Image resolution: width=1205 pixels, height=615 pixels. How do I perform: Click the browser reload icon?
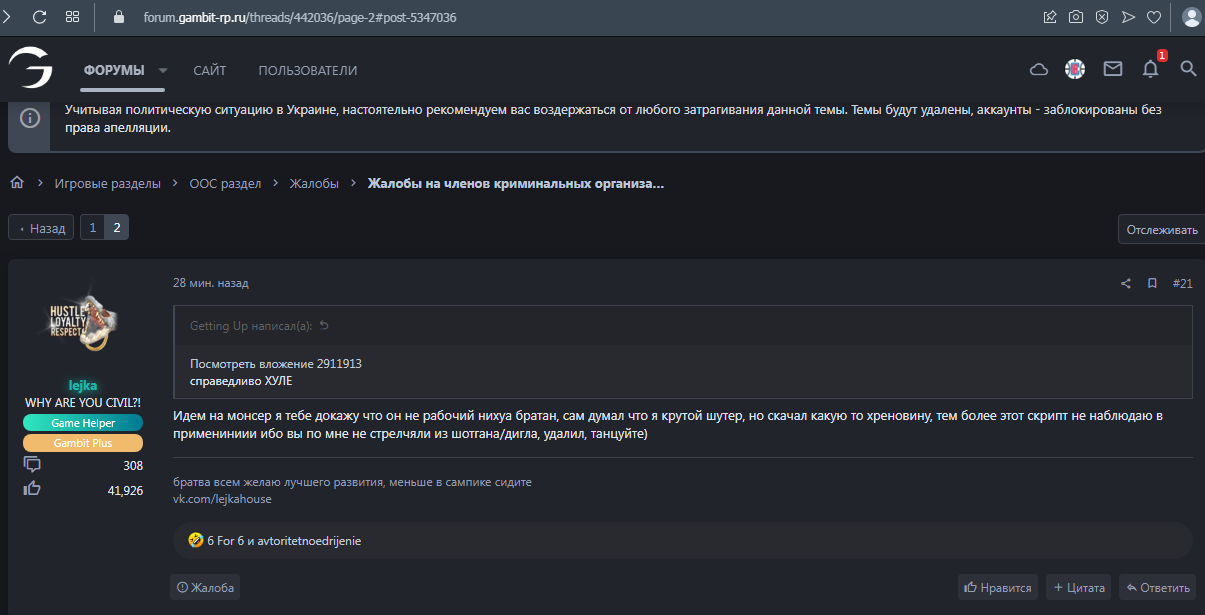[x=40, y=17]
